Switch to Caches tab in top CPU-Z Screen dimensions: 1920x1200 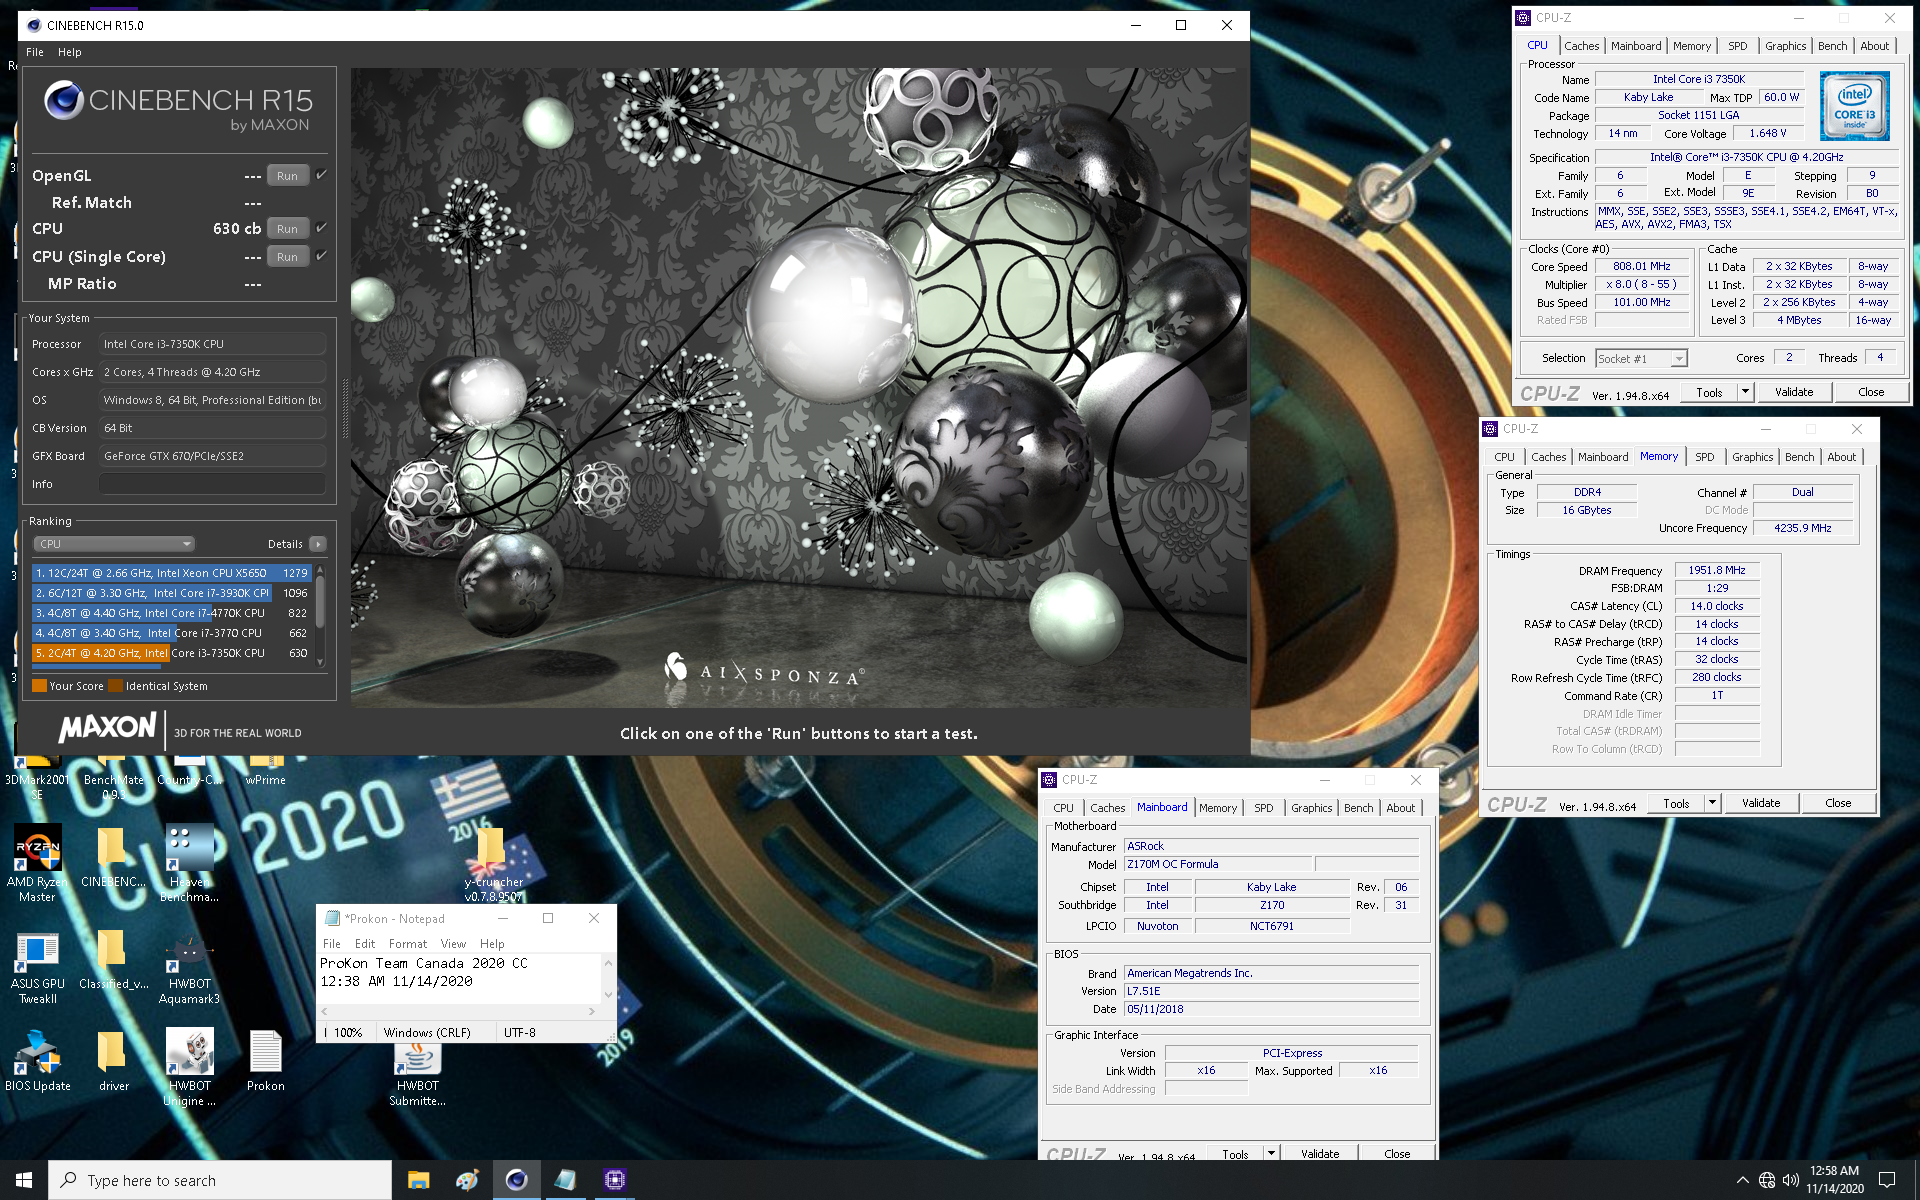(x=1581, y=46)
